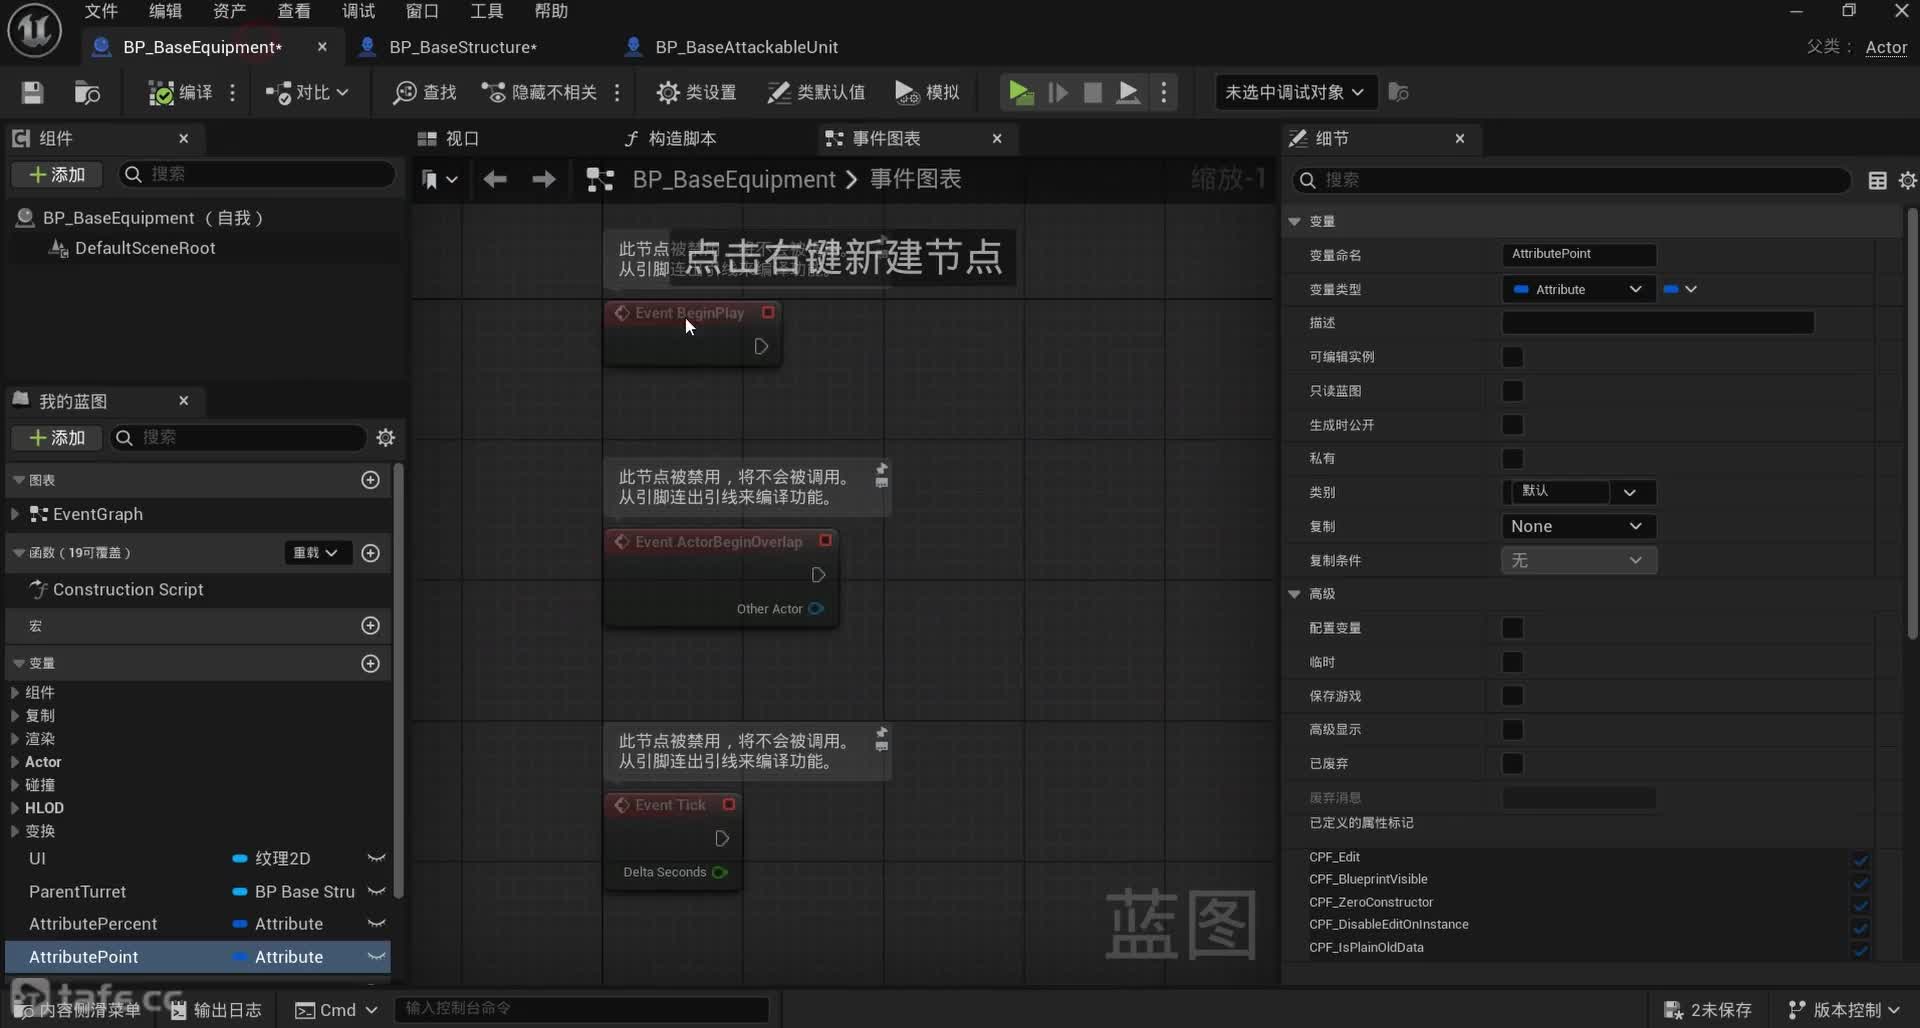Open the variable type Attribute dropdown
The image size is (1920, 1028).
pyautogui.click(x=1577, y=290)
